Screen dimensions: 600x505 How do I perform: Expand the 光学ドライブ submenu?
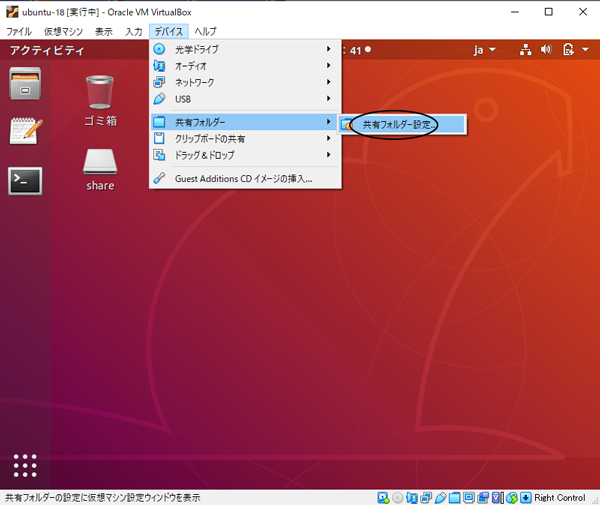328,49
